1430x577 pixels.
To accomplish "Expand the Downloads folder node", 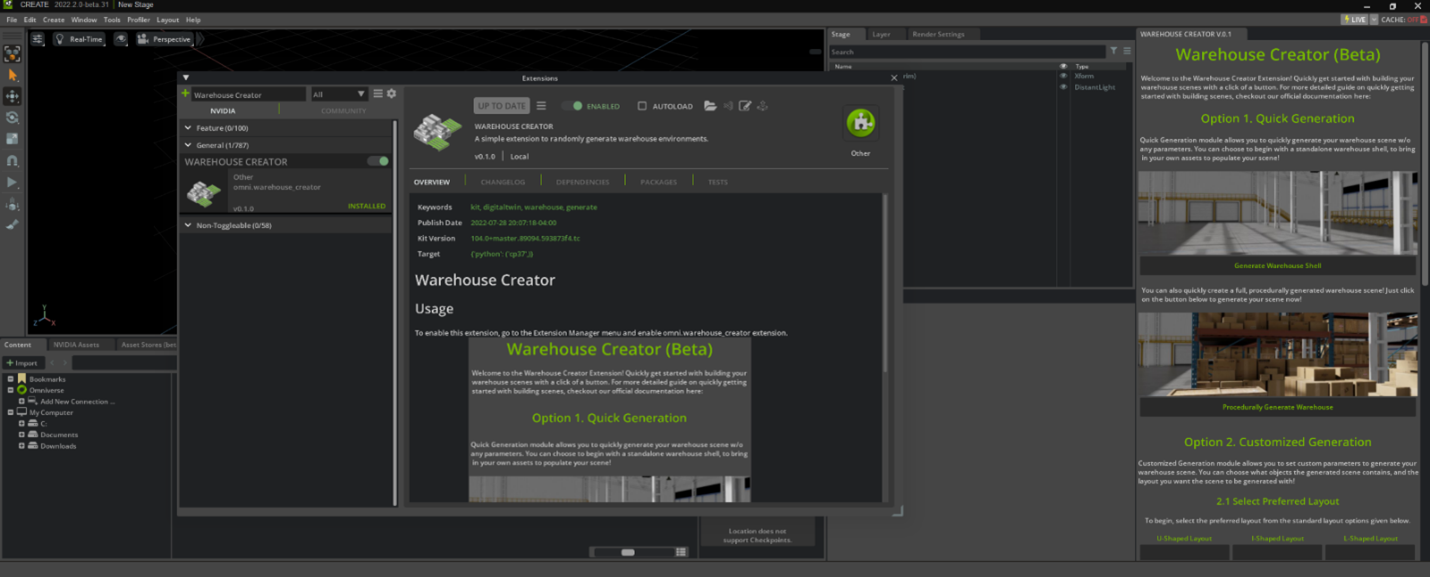I will coord(22,445).
